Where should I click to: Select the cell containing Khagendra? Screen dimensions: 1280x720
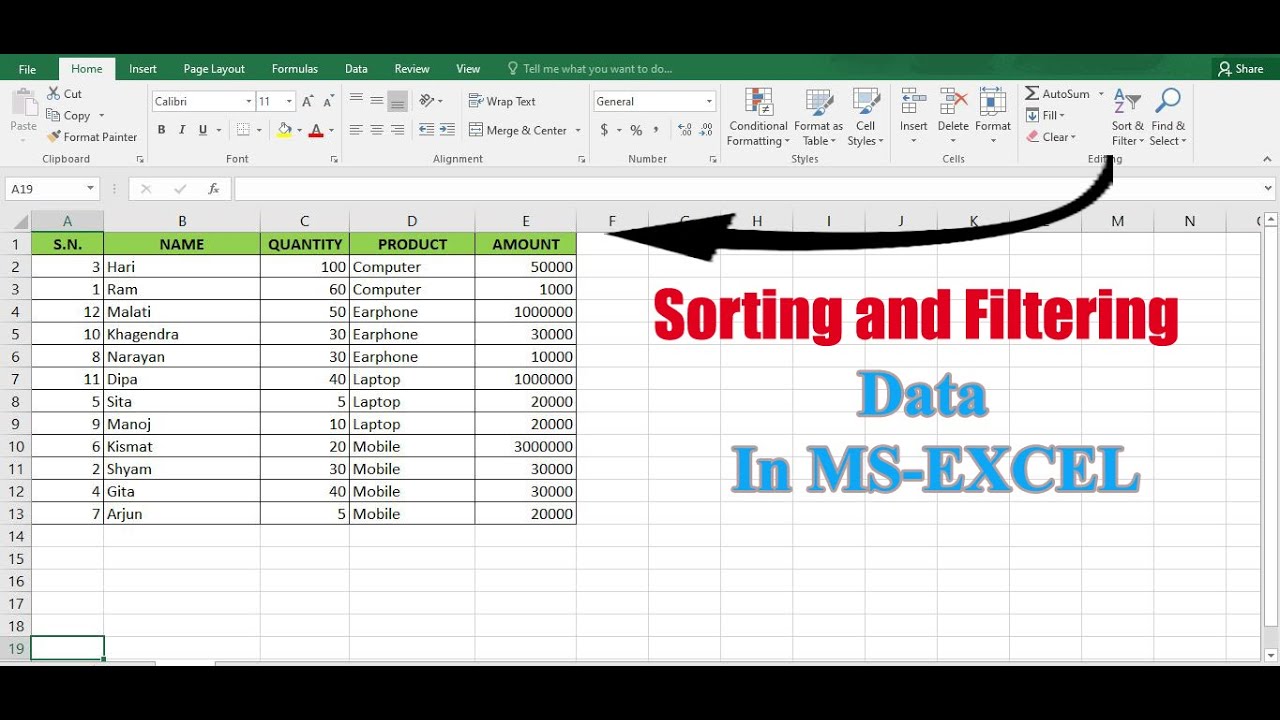point(182,334)
